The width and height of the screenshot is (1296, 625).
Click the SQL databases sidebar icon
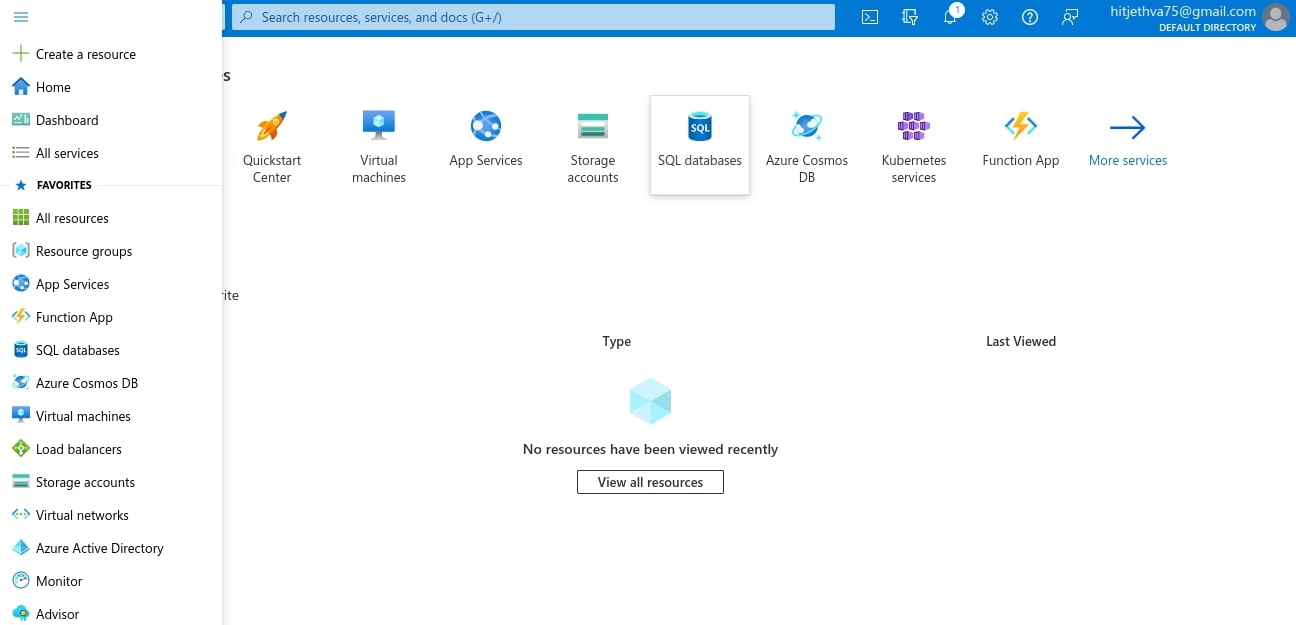pyautogui.click(x=20, y=350)
